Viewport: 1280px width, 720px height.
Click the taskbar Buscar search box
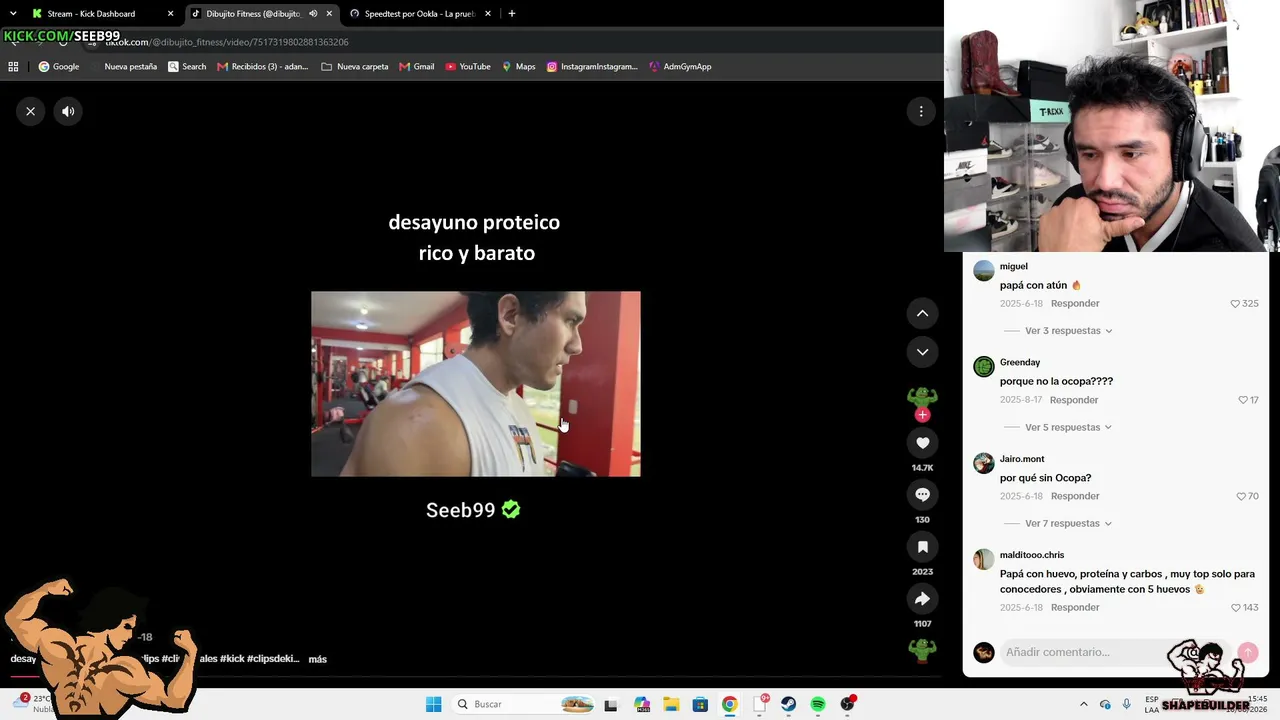click(x=525, y=704)
